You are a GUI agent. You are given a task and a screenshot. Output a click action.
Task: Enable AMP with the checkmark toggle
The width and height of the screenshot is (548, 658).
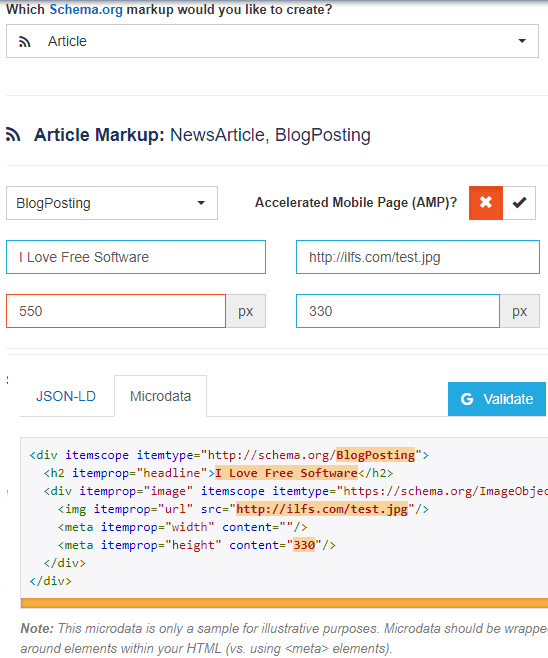click(x=519, y=203)
